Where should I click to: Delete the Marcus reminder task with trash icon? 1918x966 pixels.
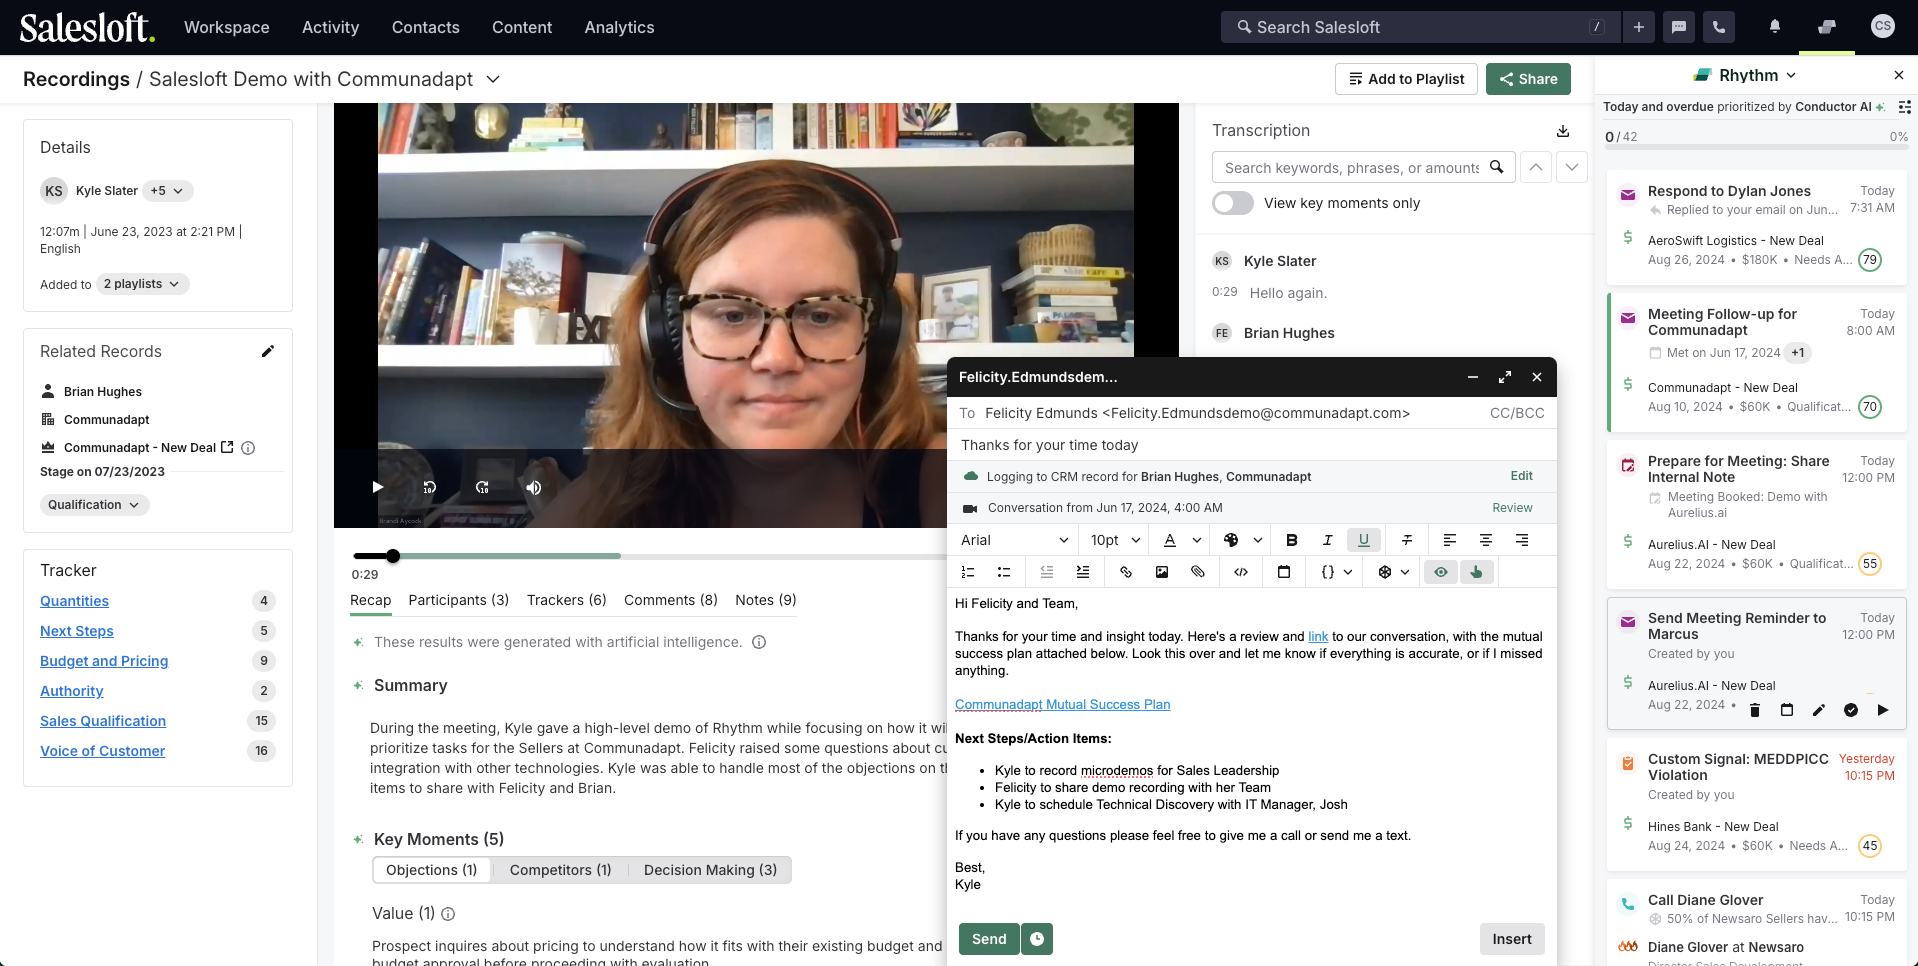[1754, 710]
